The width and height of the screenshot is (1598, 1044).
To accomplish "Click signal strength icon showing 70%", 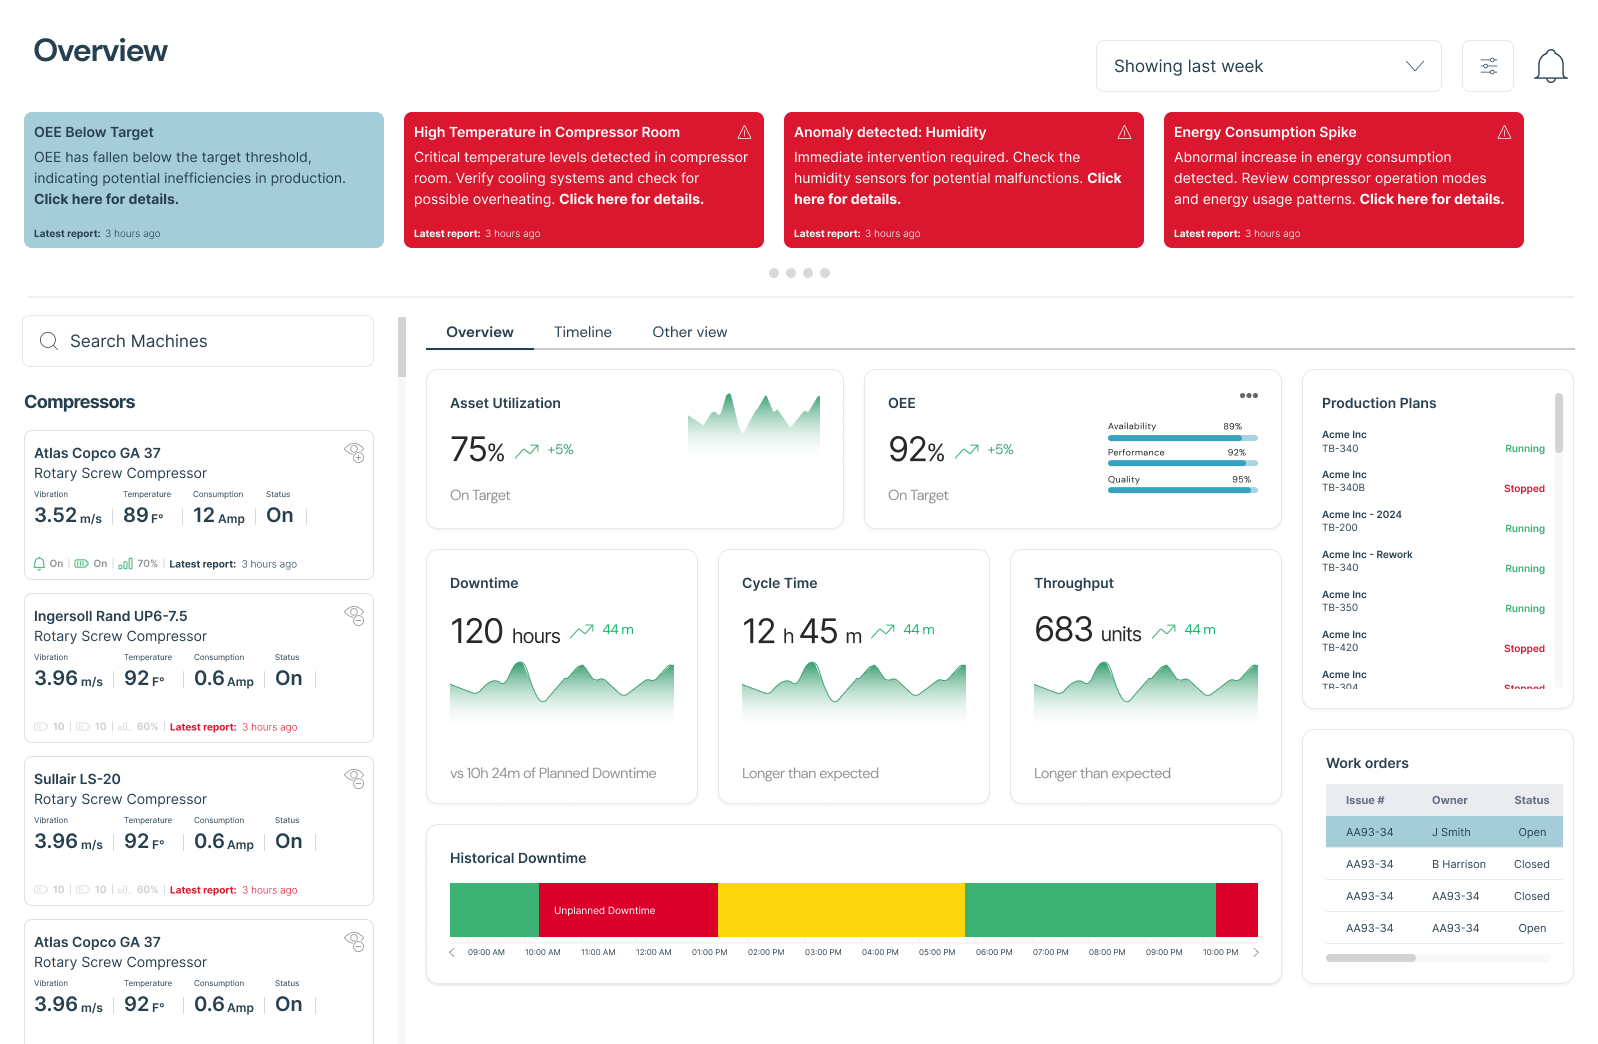I will [126, 564].
